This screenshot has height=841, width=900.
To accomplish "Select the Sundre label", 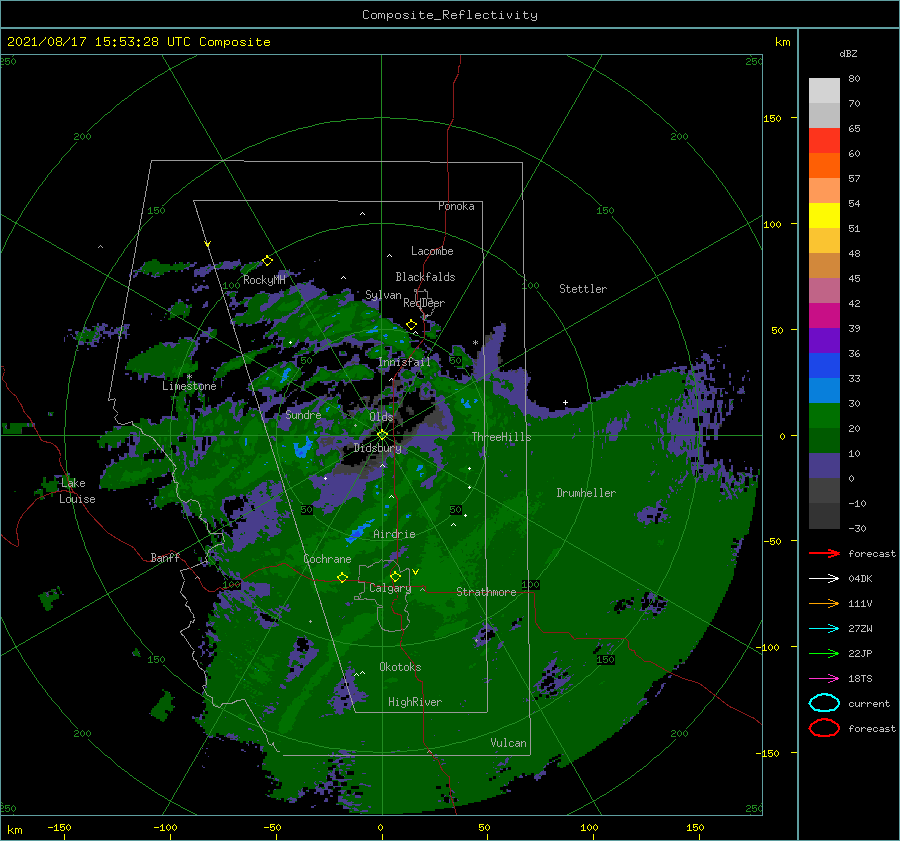I will point(303,415).
